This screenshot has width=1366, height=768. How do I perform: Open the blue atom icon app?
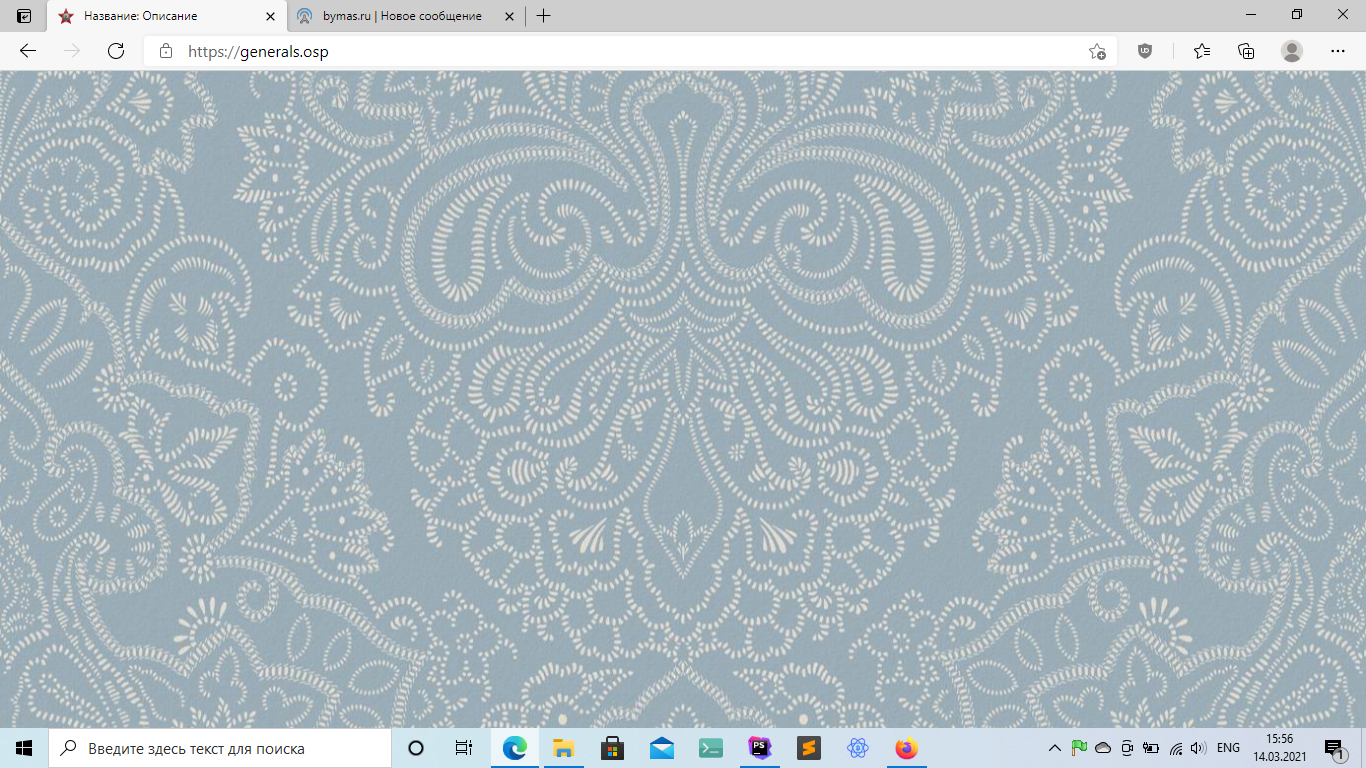tap(858, 748)
